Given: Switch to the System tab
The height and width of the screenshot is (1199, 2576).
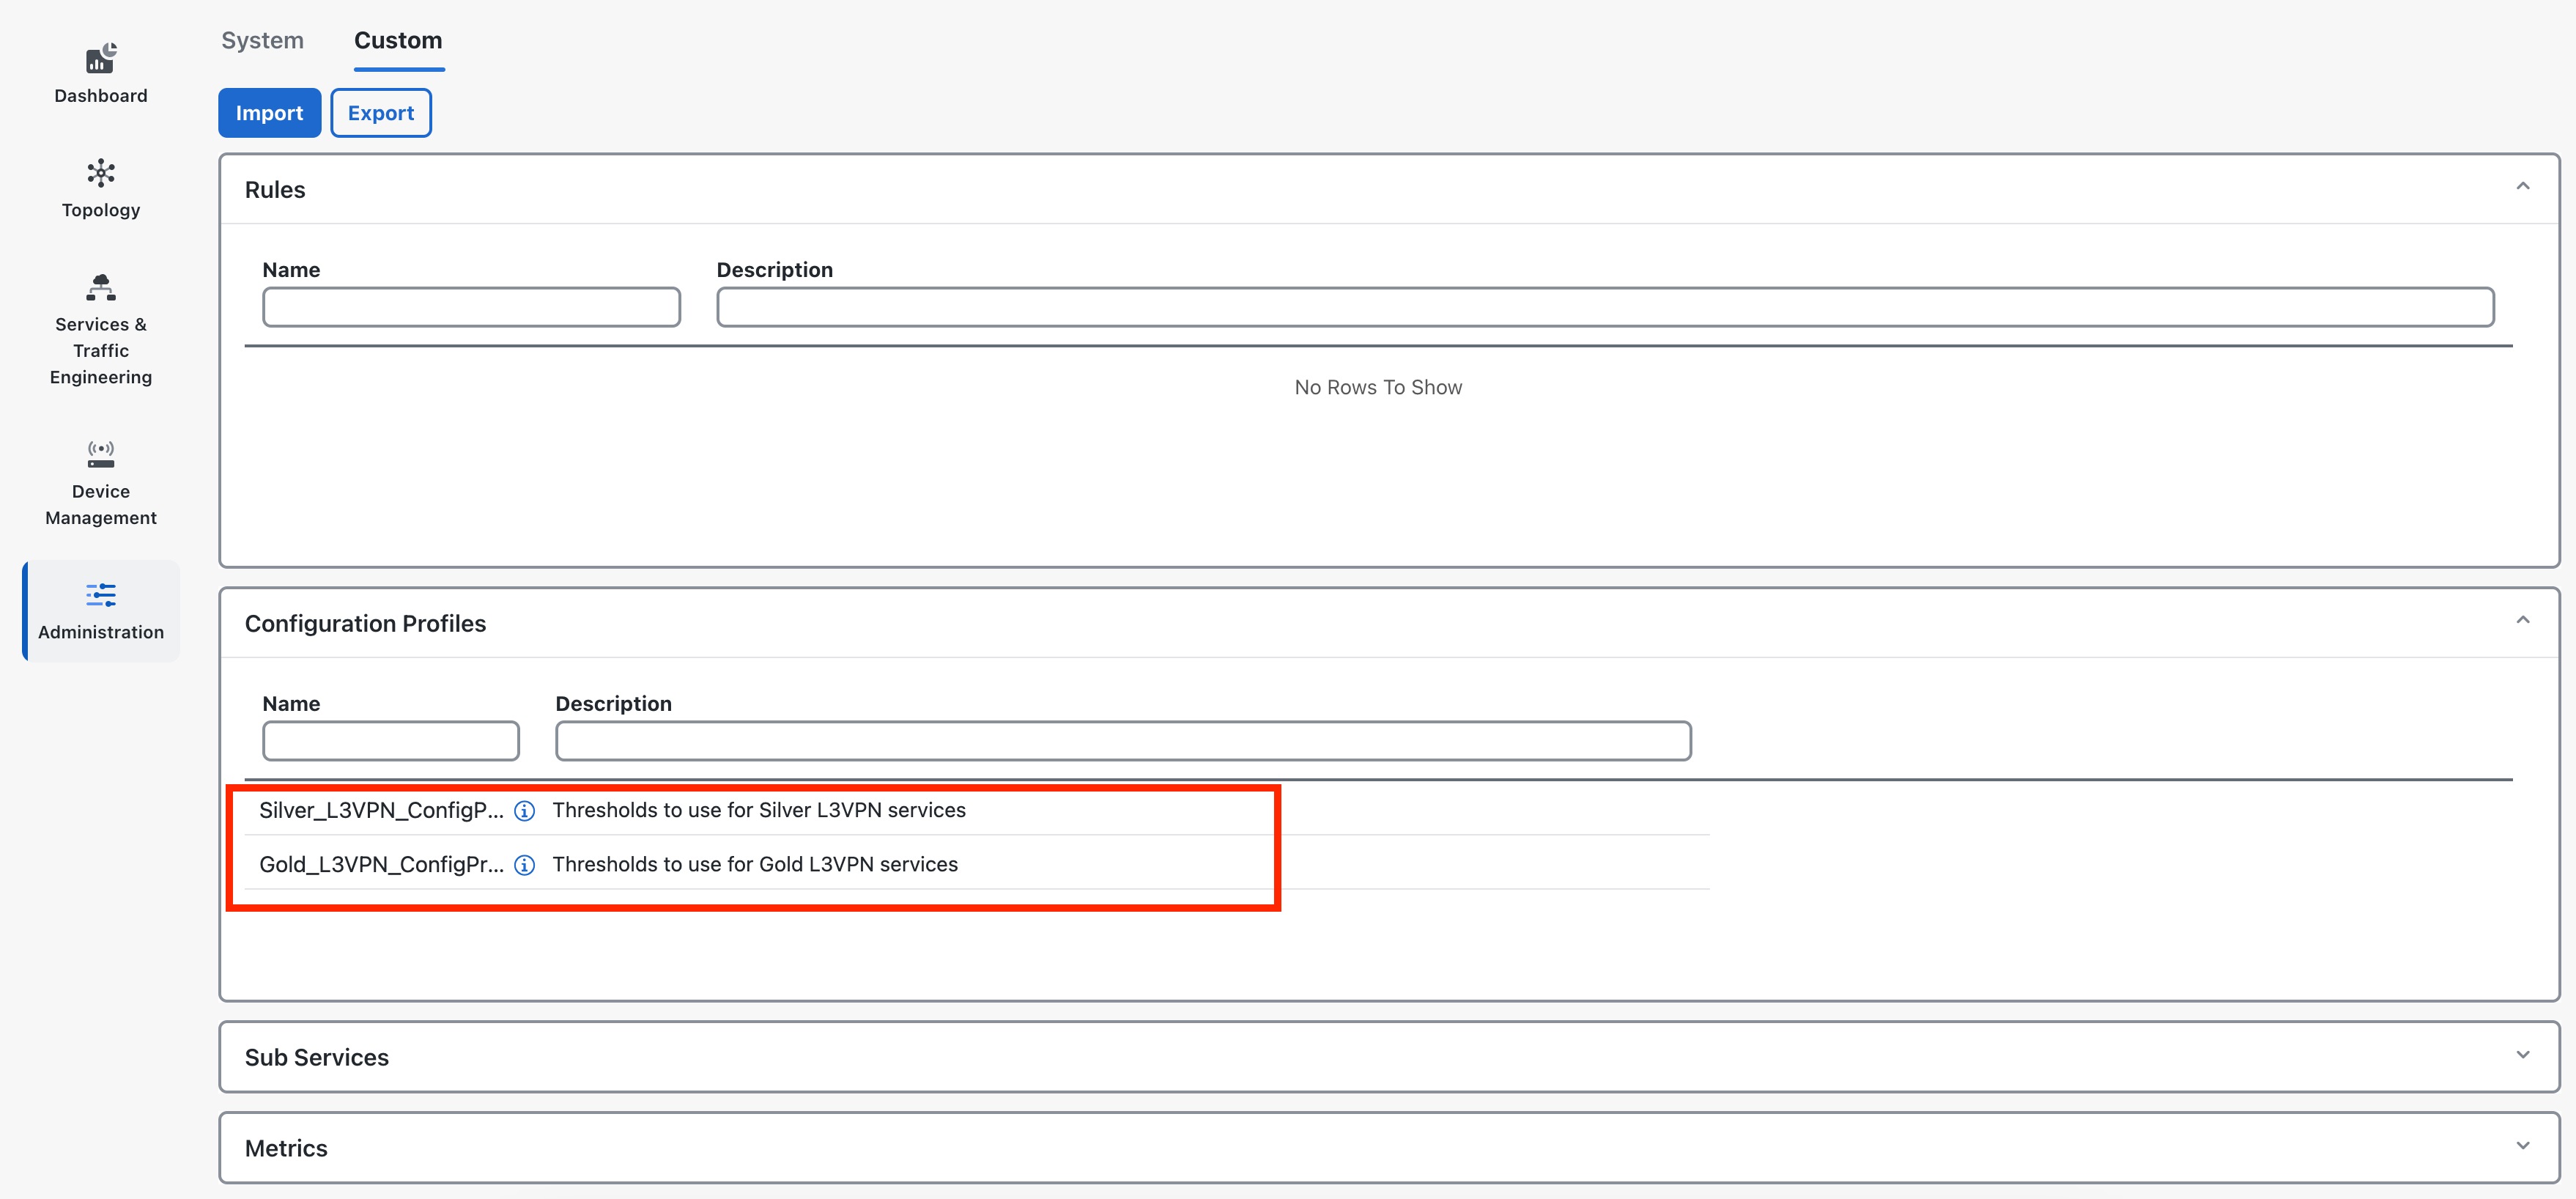Looking at the screenshot, I should click(262, 40).
